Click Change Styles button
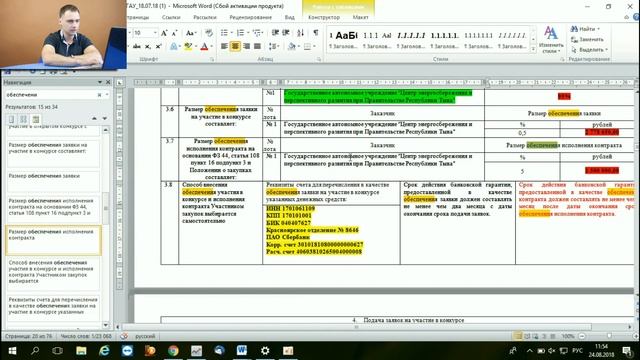This screenshot has height=360, width=640. point(551,40)
